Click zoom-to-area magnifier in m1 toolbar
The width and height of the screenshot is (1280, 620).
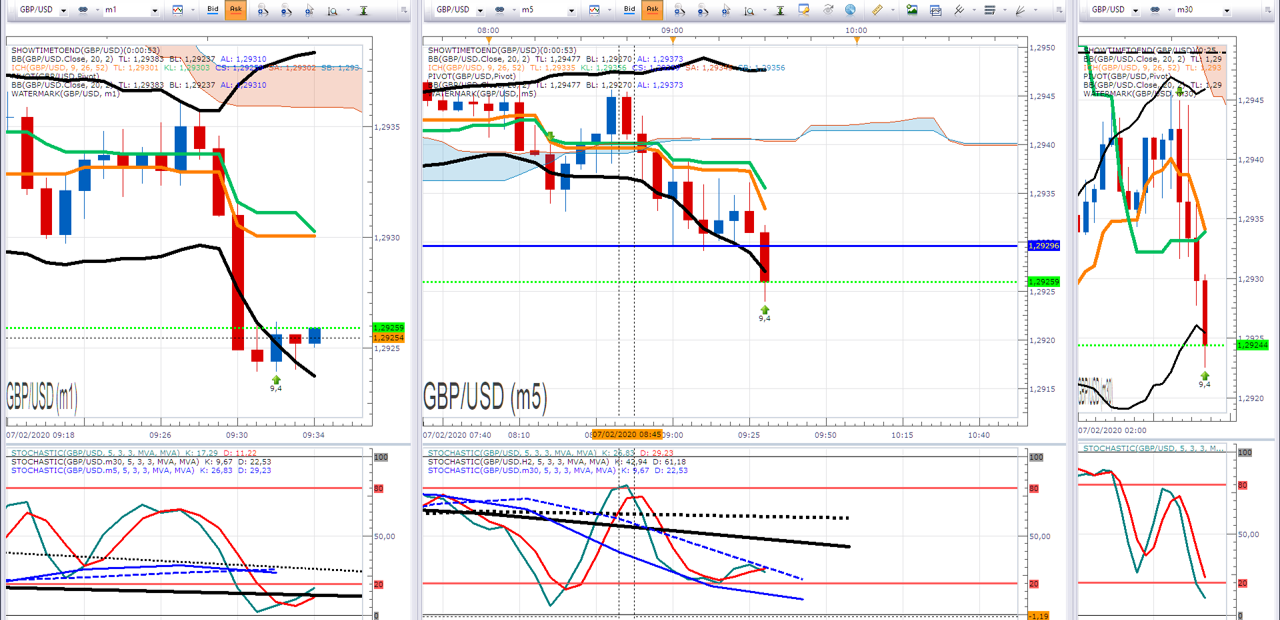click(333, 10)
